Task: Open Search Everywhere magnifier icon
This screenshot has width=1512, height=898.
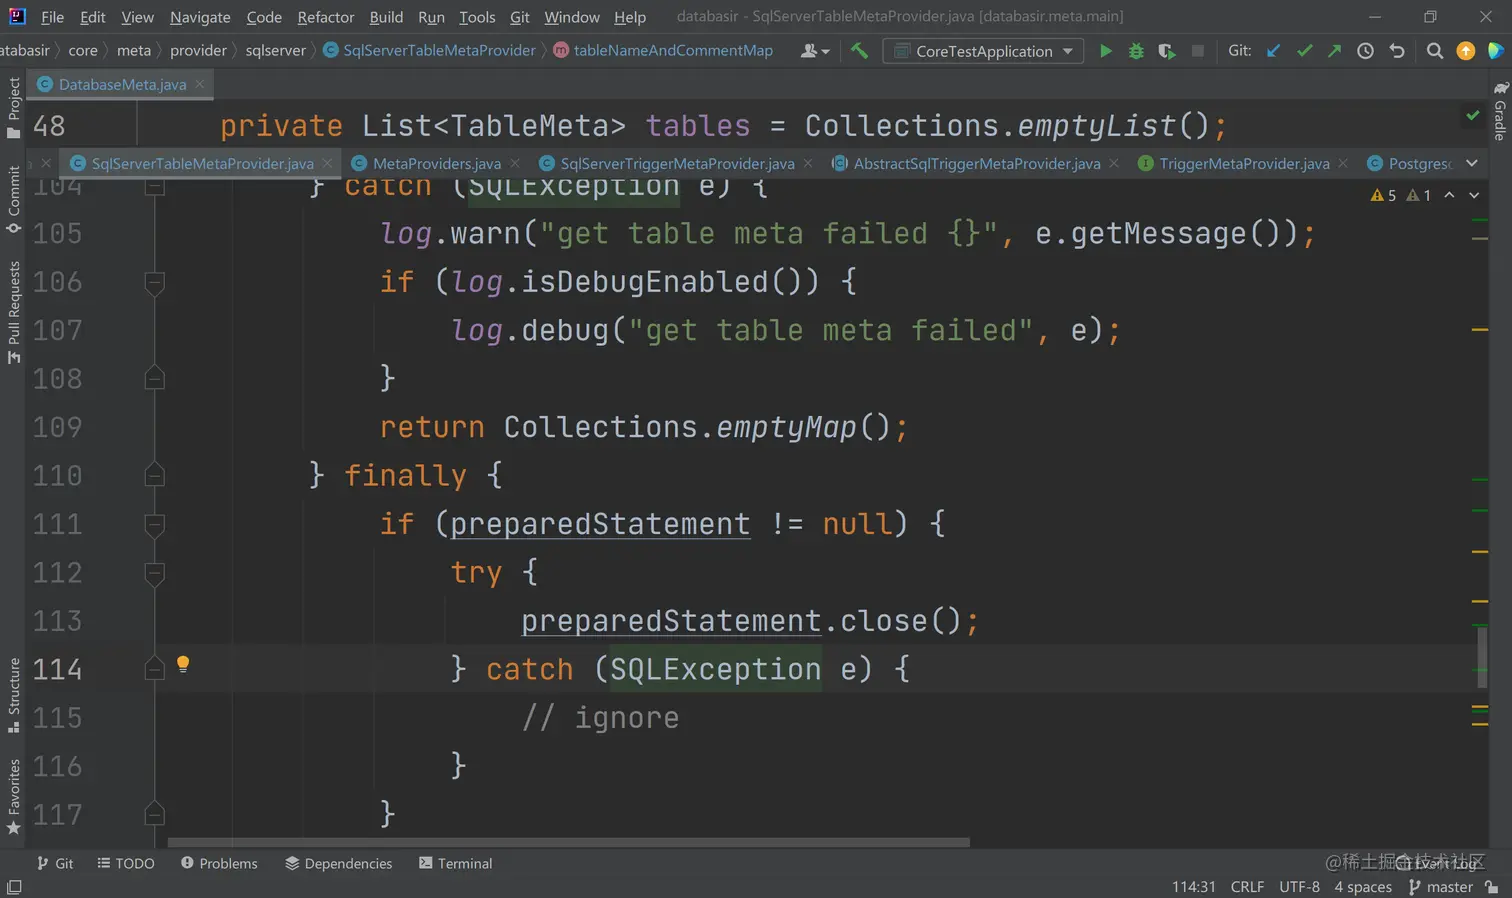Action: tap(1435, 51)
